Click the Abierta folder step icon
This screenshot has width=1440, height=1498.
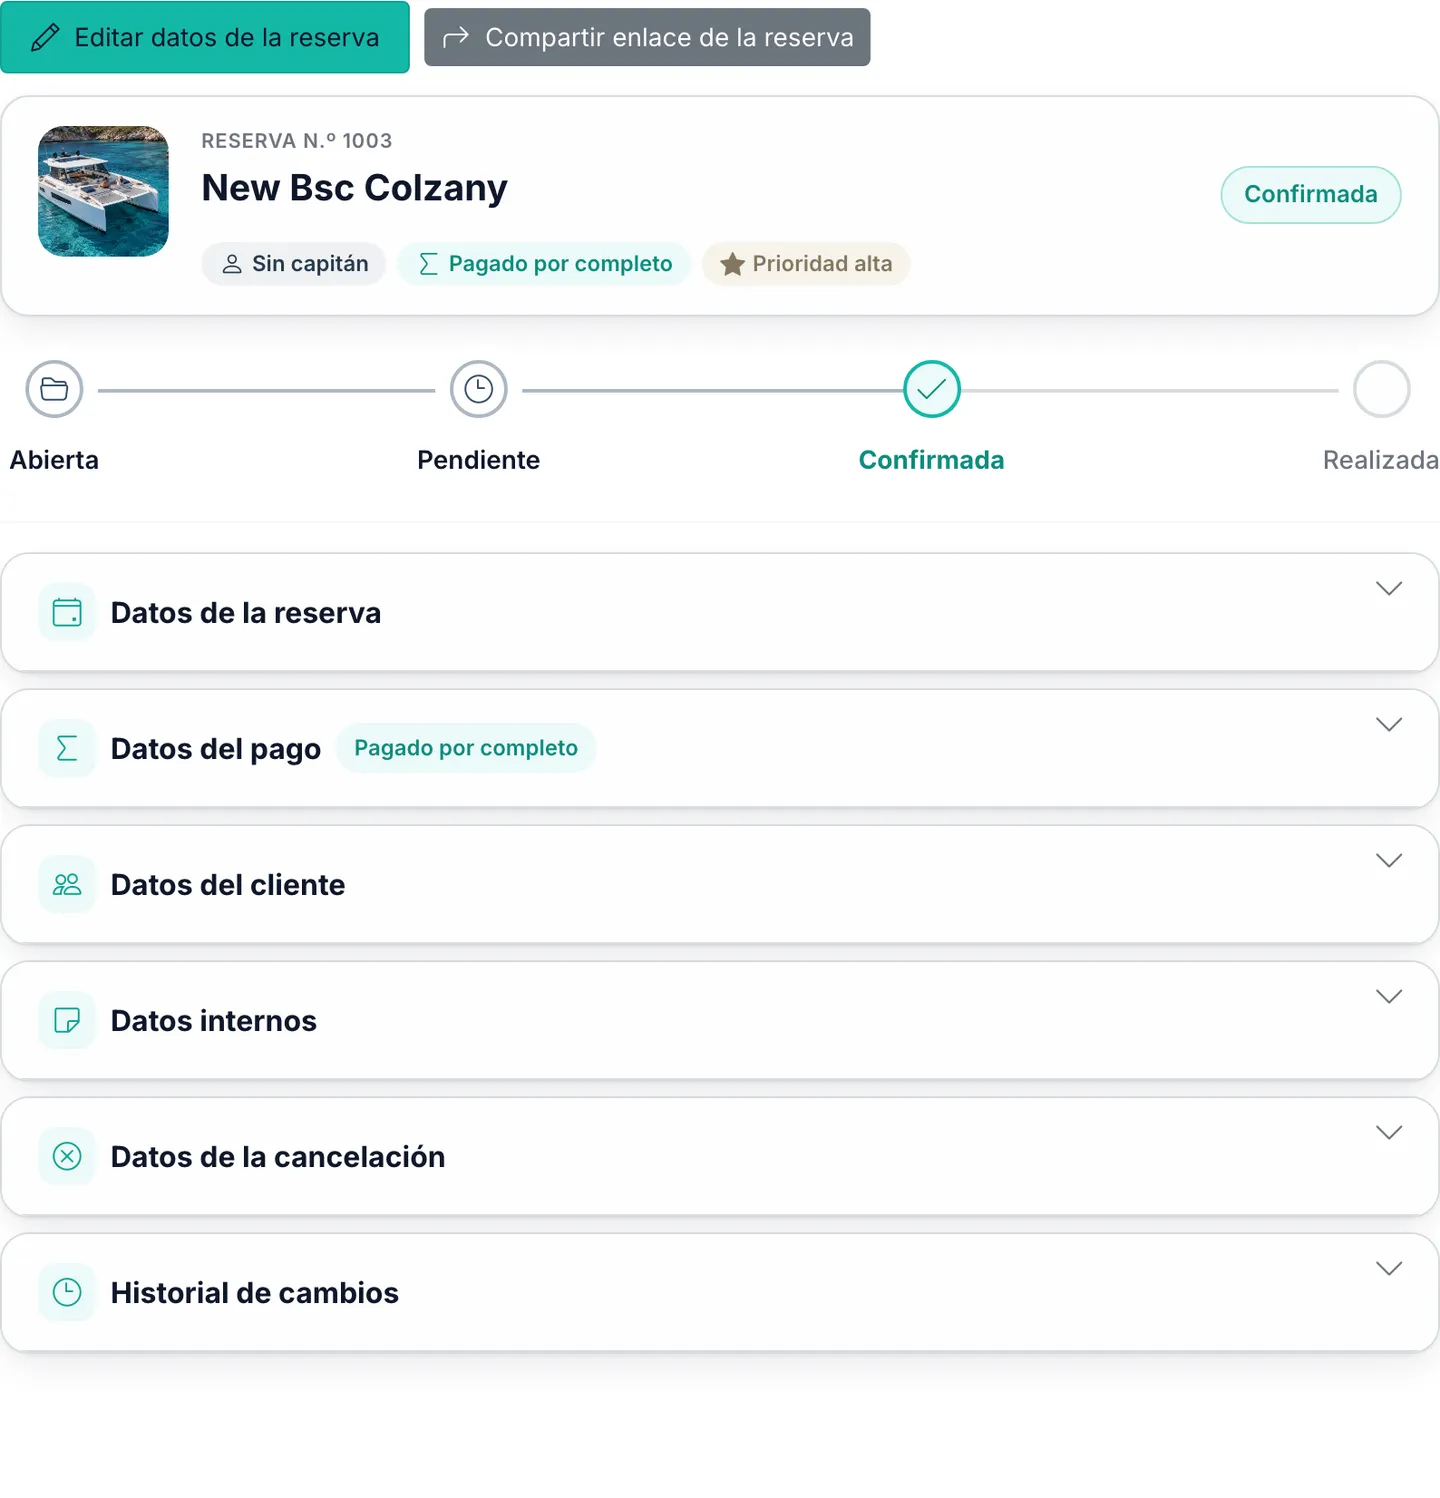tap(54, 389)
